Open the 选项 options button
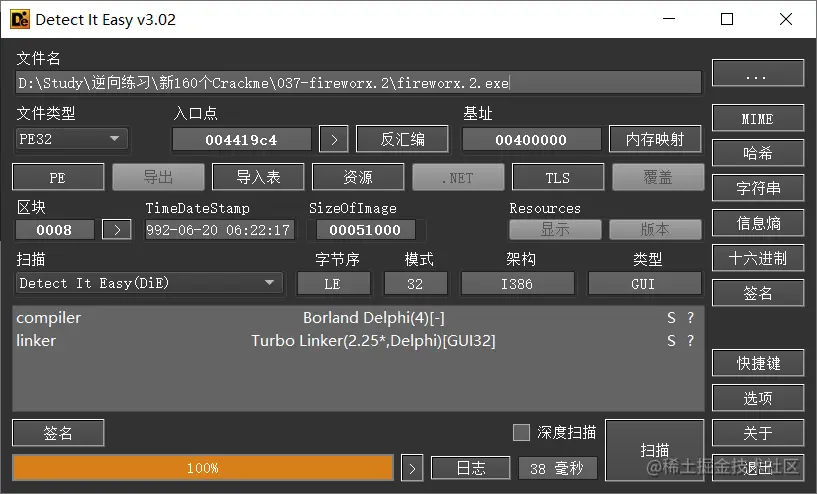This screenshot has width=817, height=494. click(758, 398)
